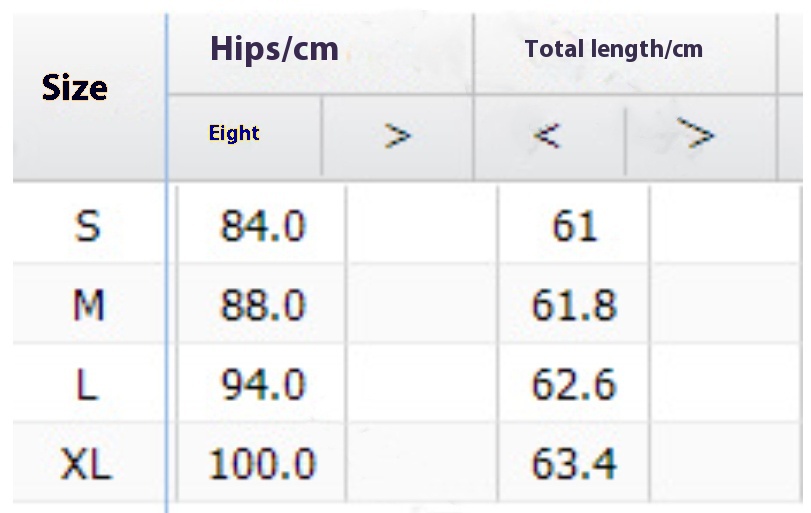The height and width of the screenshot is (513, 811).
Task: Click the 63.4 total length cell
Action: pyautogui.click(x=574, y=463)
